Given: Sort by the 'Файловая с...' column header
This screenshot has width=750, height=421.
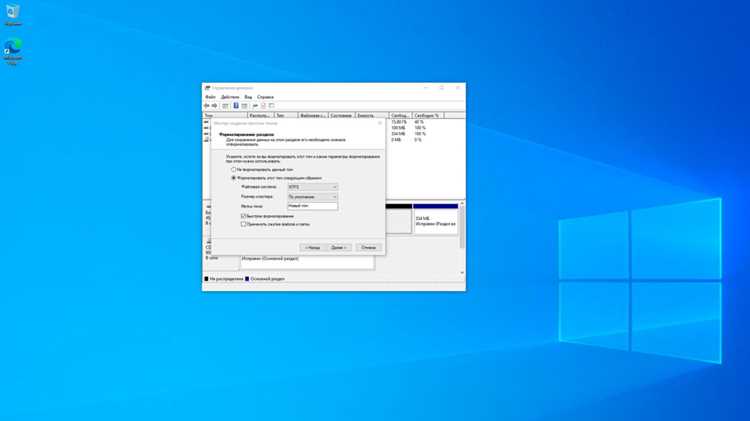Looking at the screenshot, I should (x=313, y=116).
